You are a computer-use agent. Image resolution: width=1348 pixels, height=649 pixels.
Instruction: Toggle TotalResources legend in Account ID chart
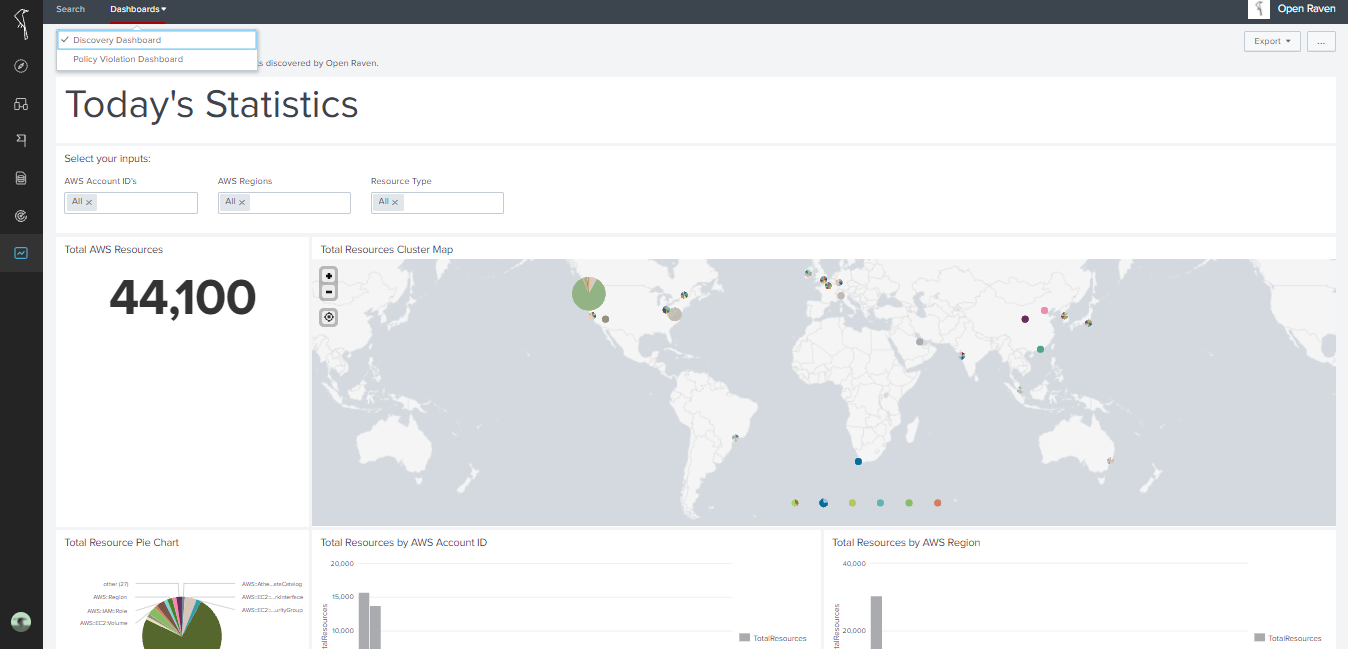pyautogui.click(x=773, y=638)
